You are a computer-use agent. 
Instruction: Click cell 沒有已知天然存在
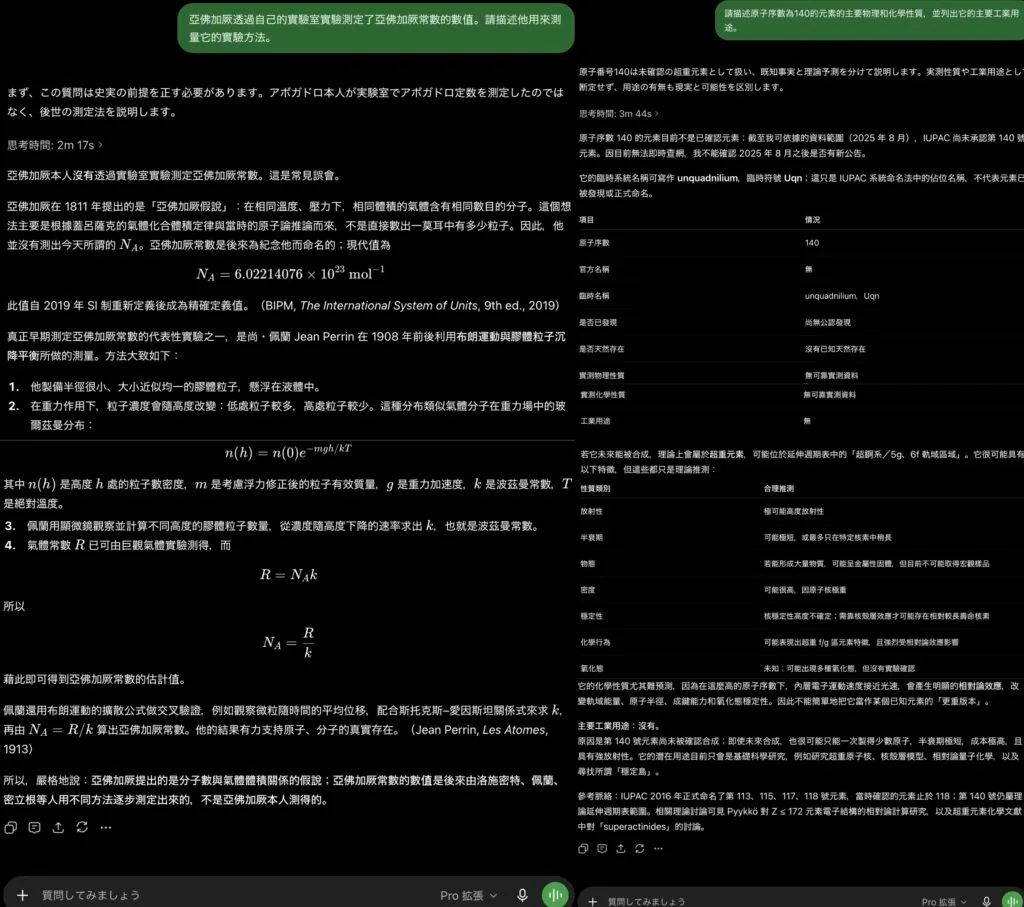[835, 349]
